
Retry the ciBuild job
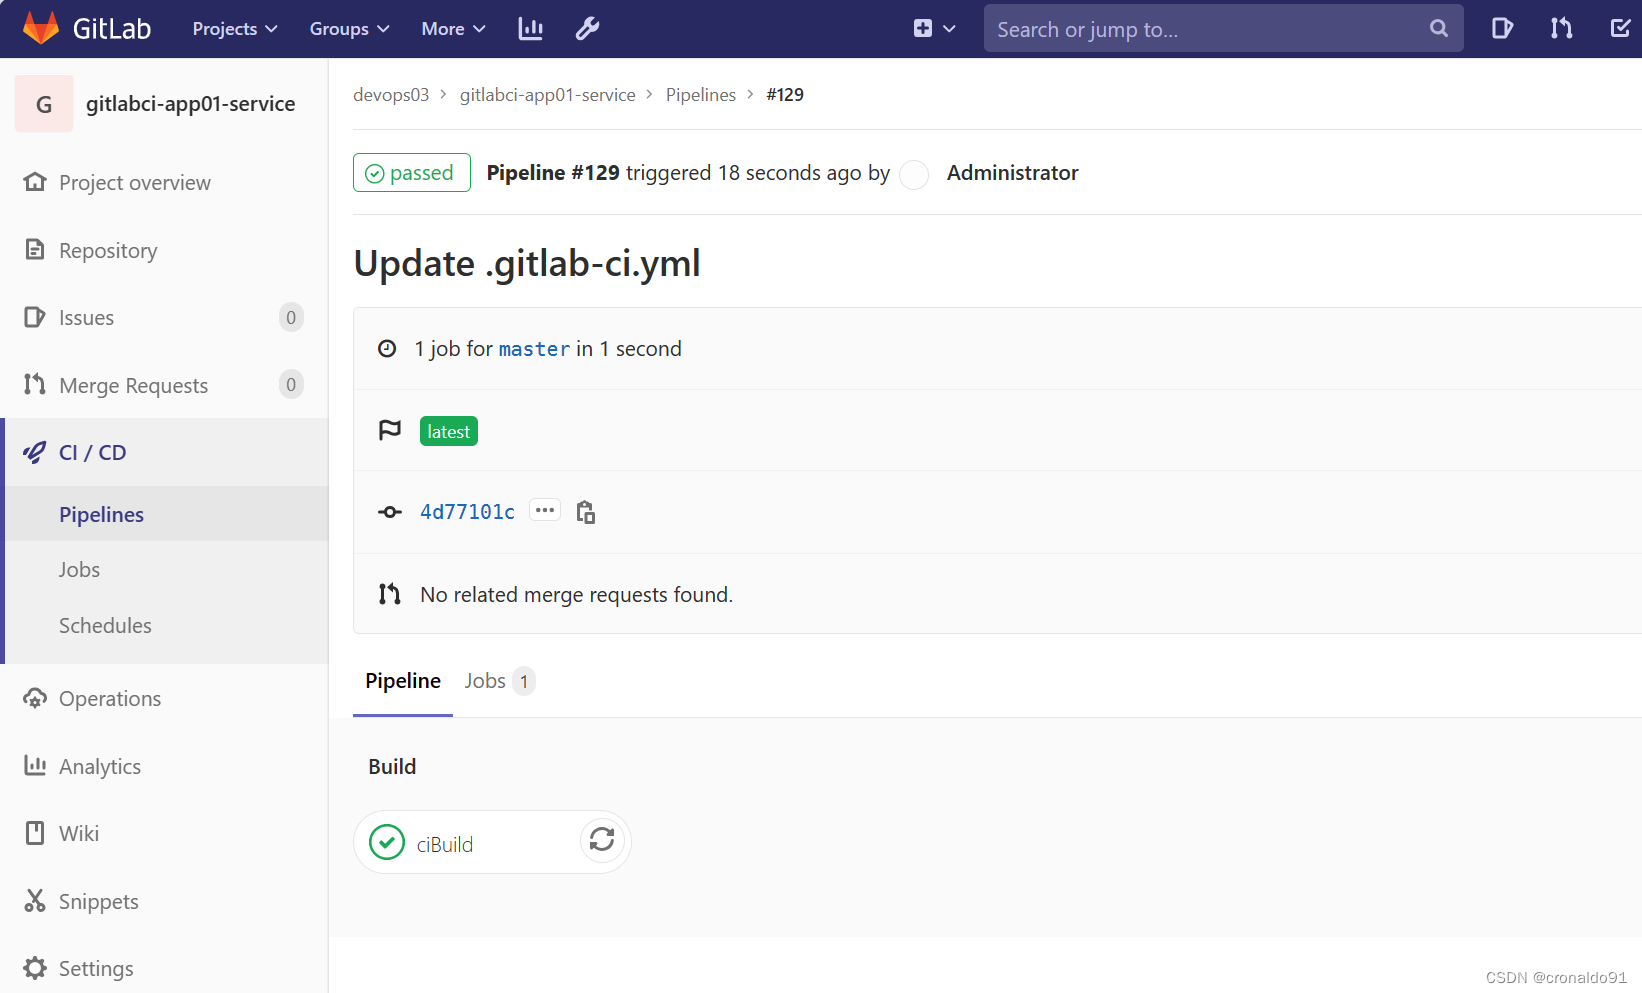(602, 839)
